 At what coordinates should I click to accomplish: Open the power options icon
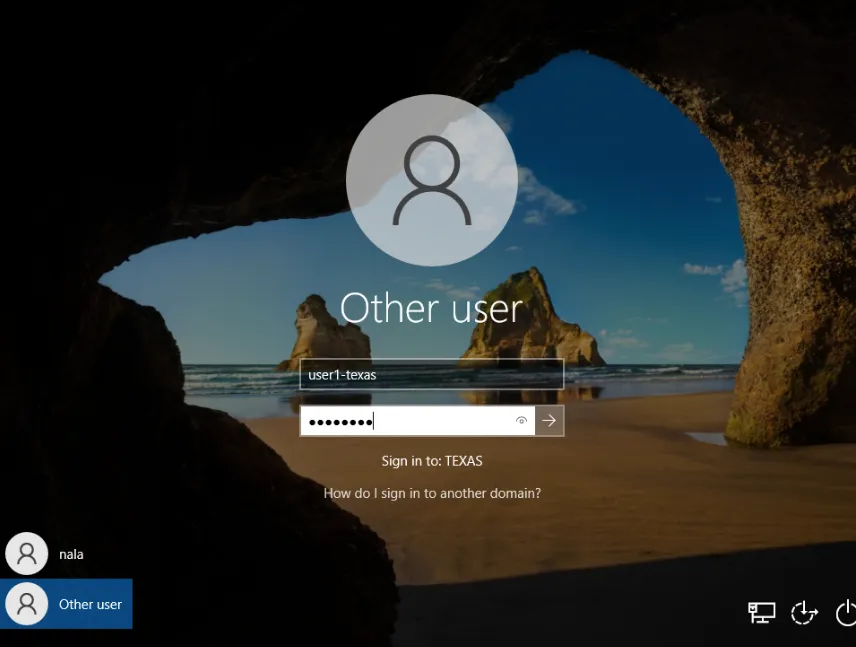pos(845,612)
